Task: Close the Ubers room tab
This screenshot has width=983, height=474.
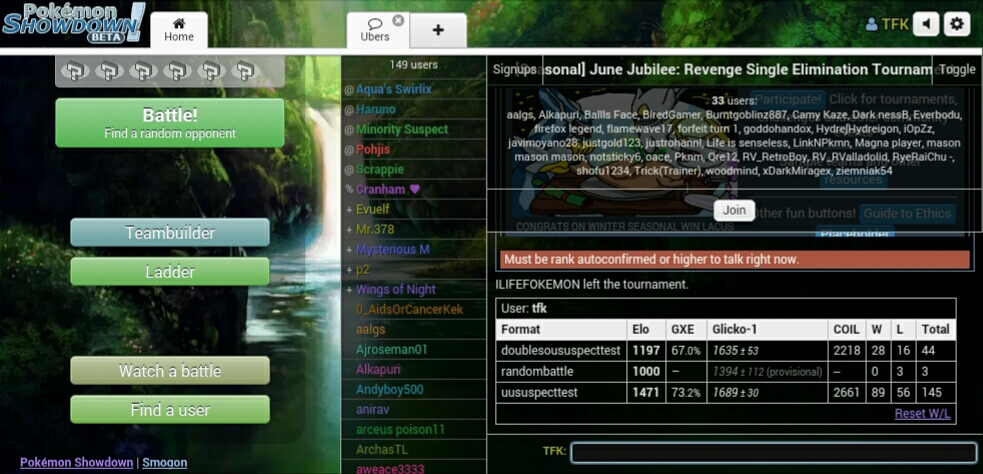Action: point(398,21)
